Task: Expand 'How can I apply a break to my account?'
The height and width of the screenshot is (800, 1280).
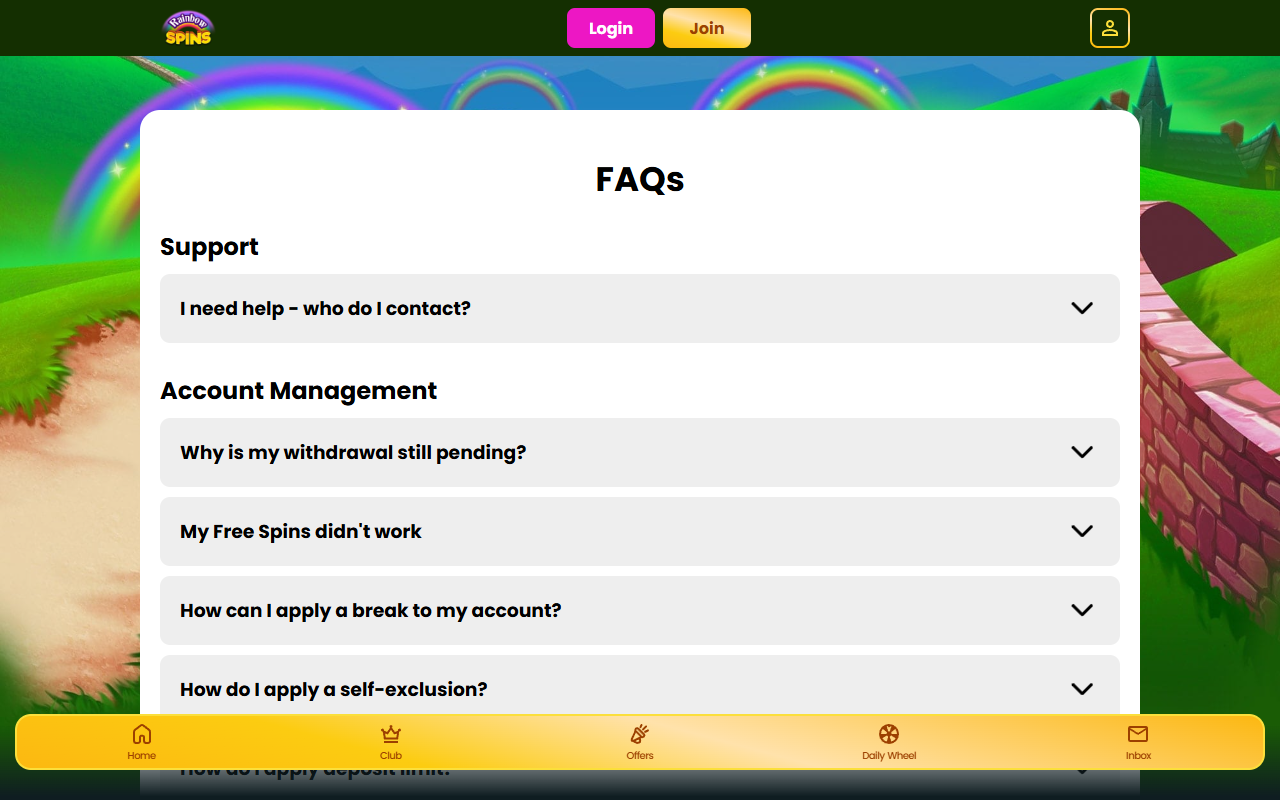Action: pos(640,610)
